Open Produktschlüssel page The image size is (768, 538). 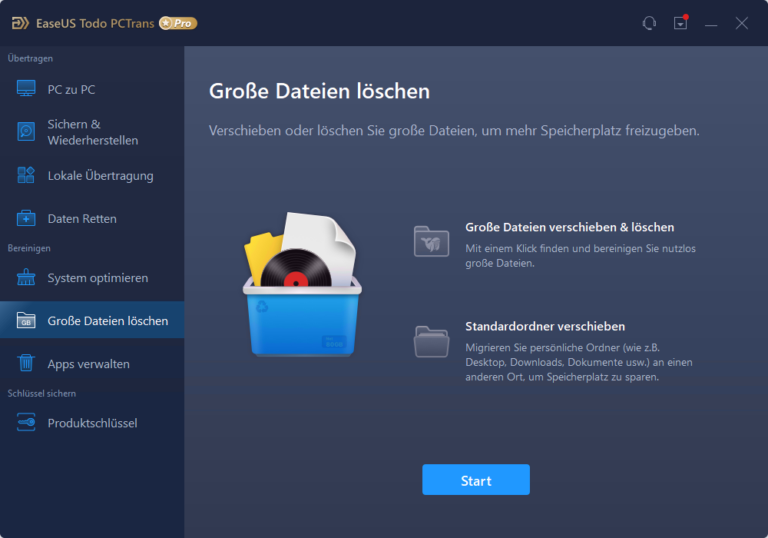pos(92,423)
